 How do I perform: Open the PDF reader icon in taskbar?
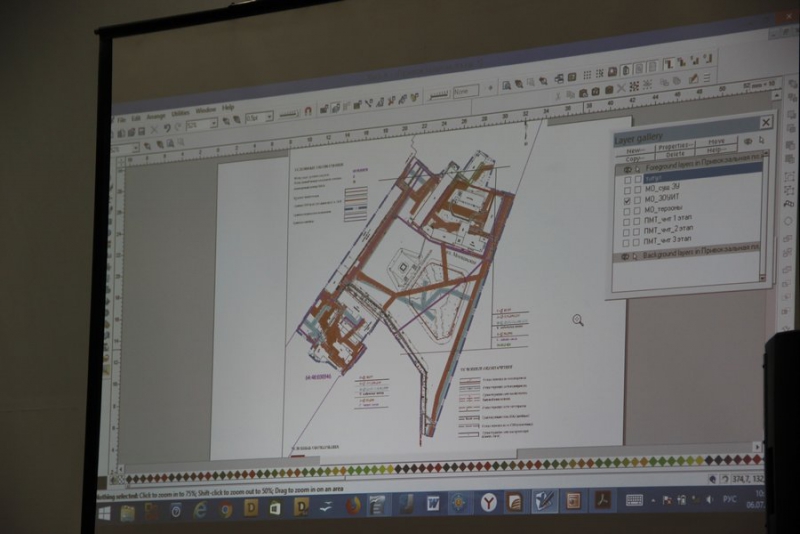point(602,499)
